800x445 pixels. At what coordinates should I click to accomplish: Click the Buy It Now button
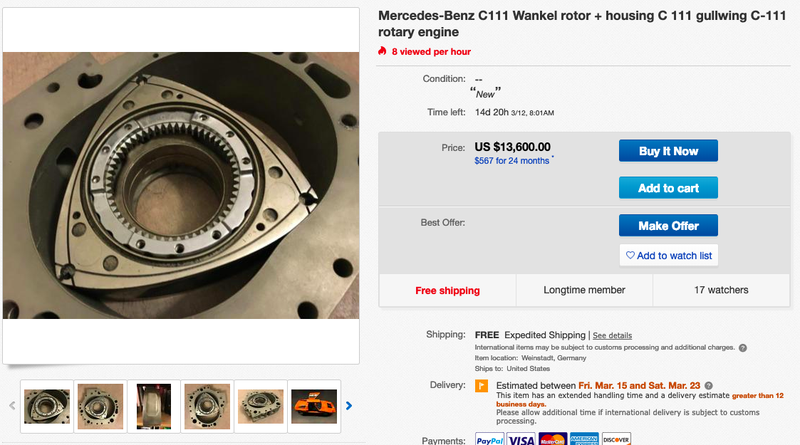668,151
